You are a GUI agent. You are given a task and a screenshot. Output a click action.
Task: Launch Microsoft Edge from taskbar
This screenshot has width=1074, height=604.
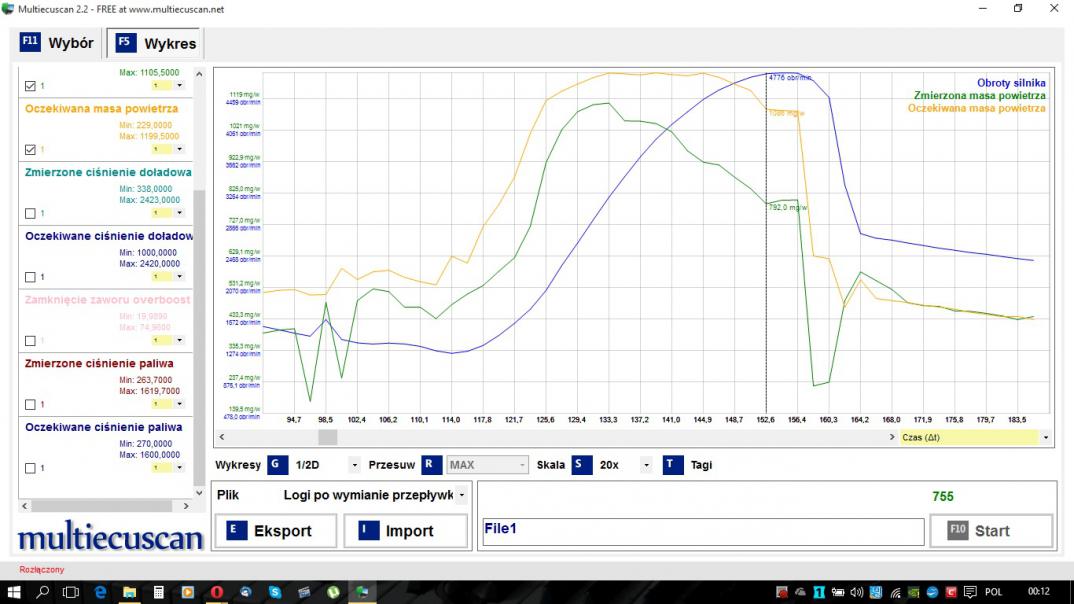(x=100, y=592)
